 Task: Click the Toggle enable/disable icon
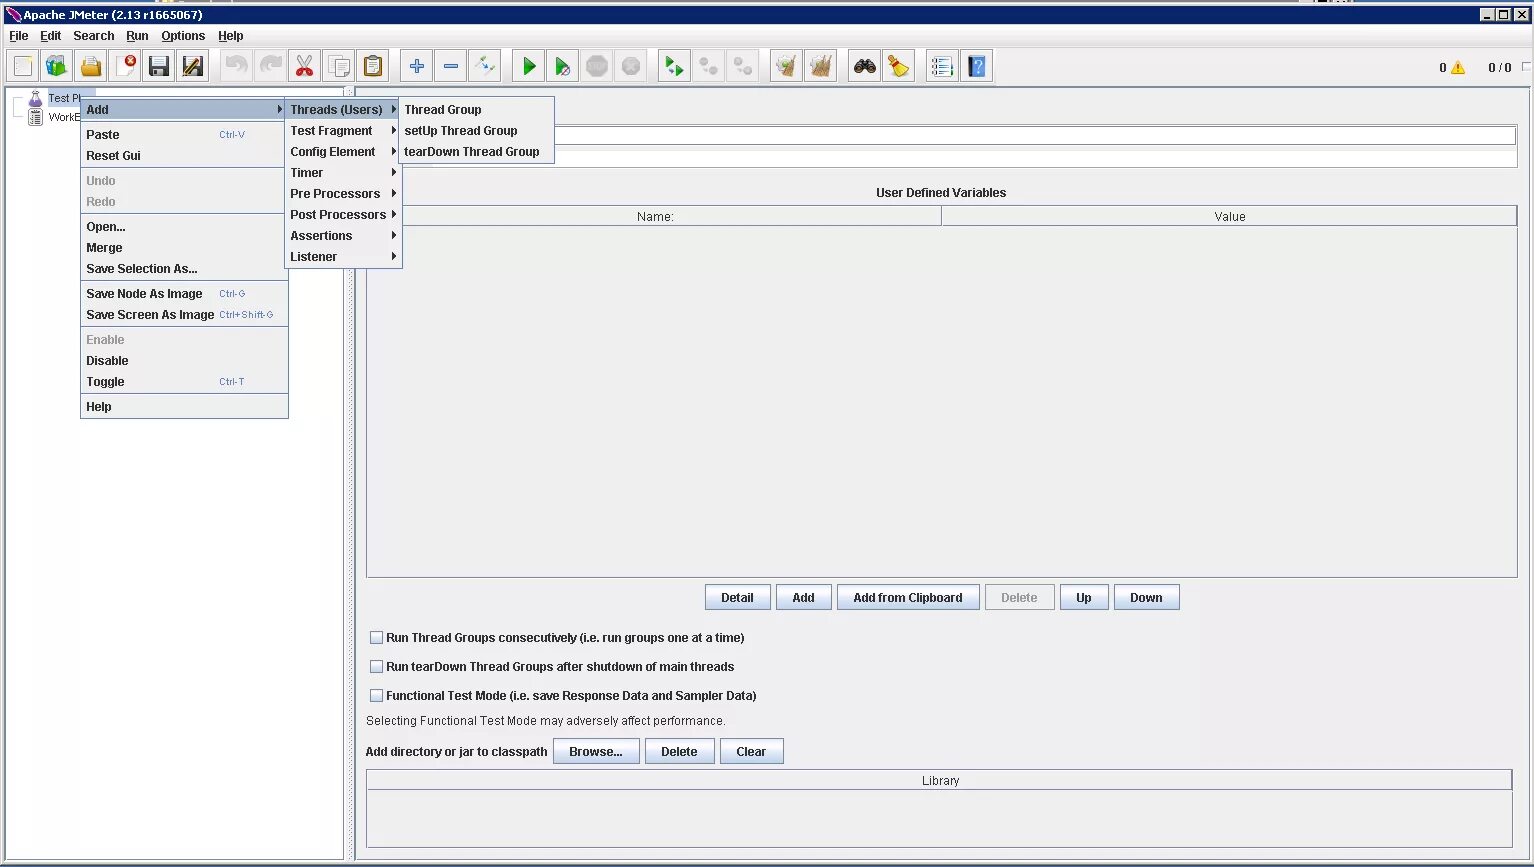(x=484, y=67)
